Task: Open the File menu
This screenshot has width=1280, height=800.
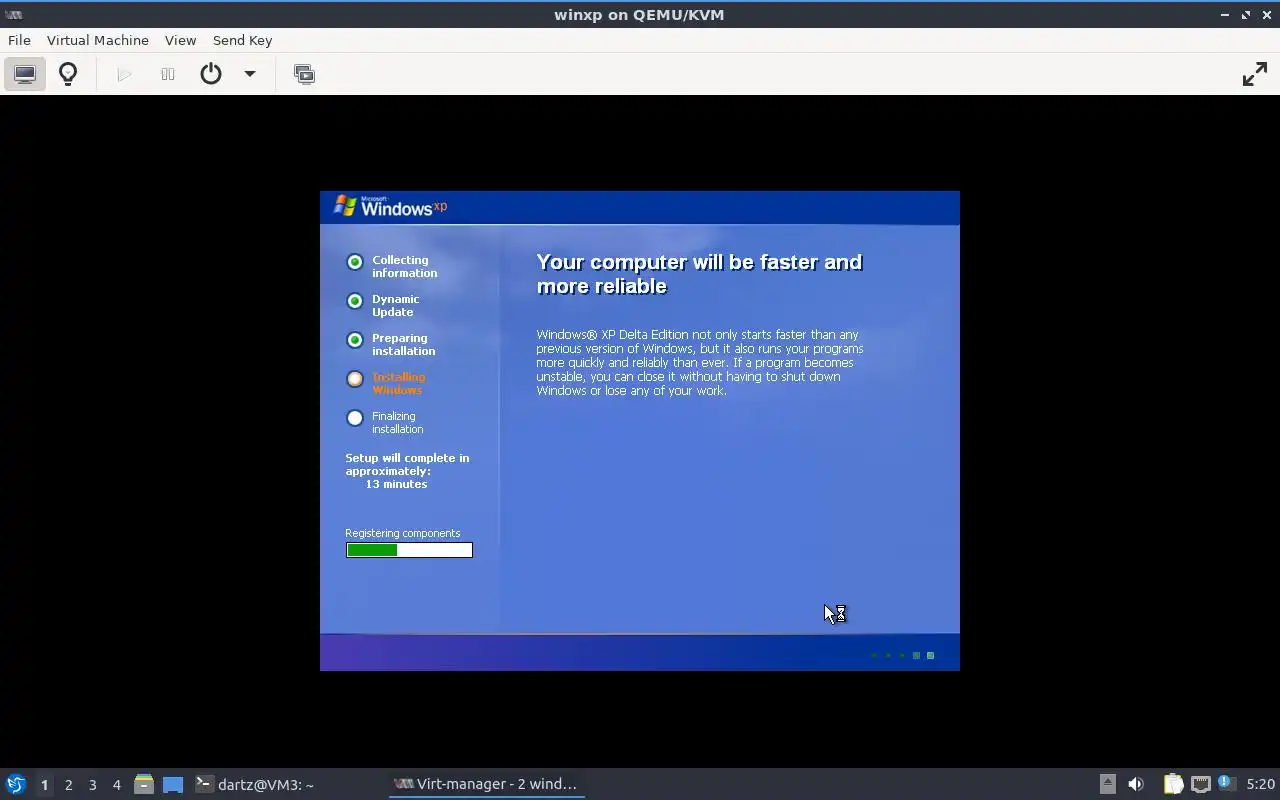Action: click(x=19, y=40)
